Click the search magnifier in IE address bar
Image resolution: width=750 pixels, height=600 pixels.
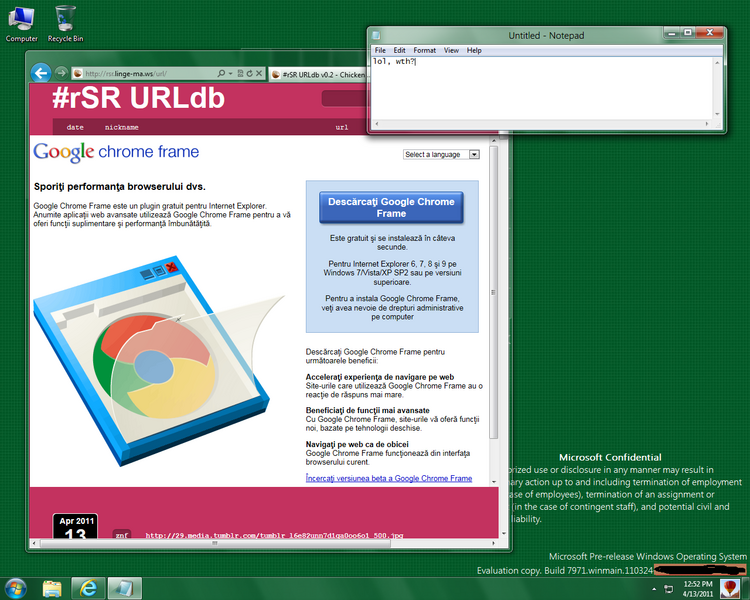point(221,73)
